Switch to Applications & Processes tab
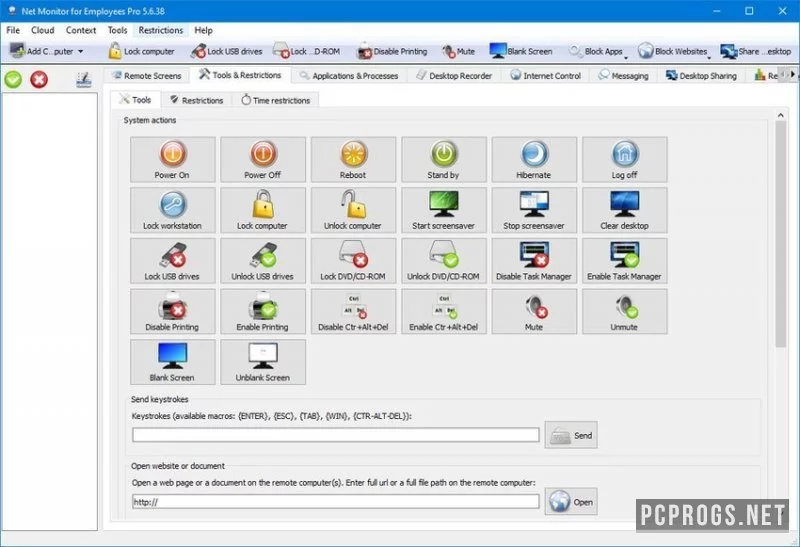This screenshot has height=547, width=800. (x=349, y=76)
